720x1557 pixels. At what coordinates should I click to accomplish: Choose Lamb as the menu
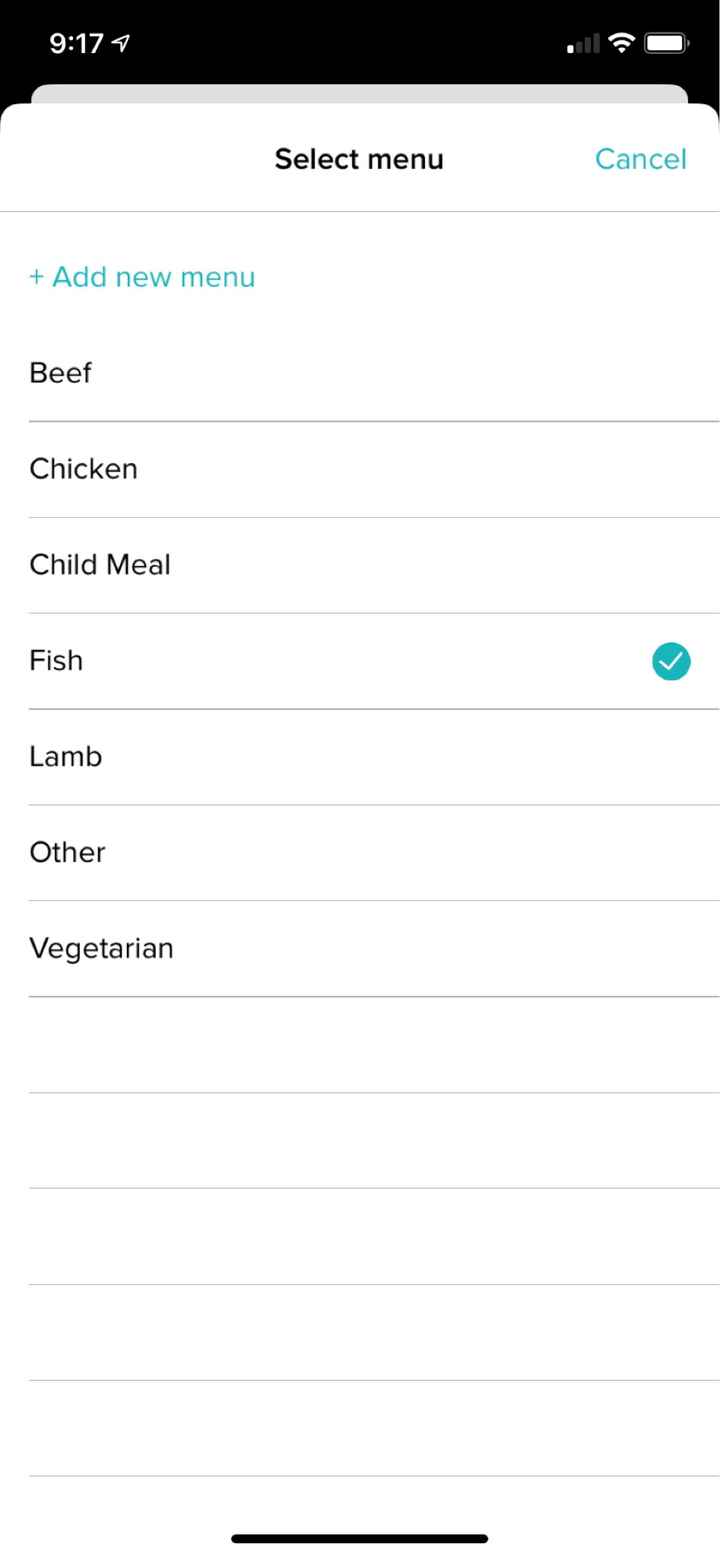tap(66, 757)
